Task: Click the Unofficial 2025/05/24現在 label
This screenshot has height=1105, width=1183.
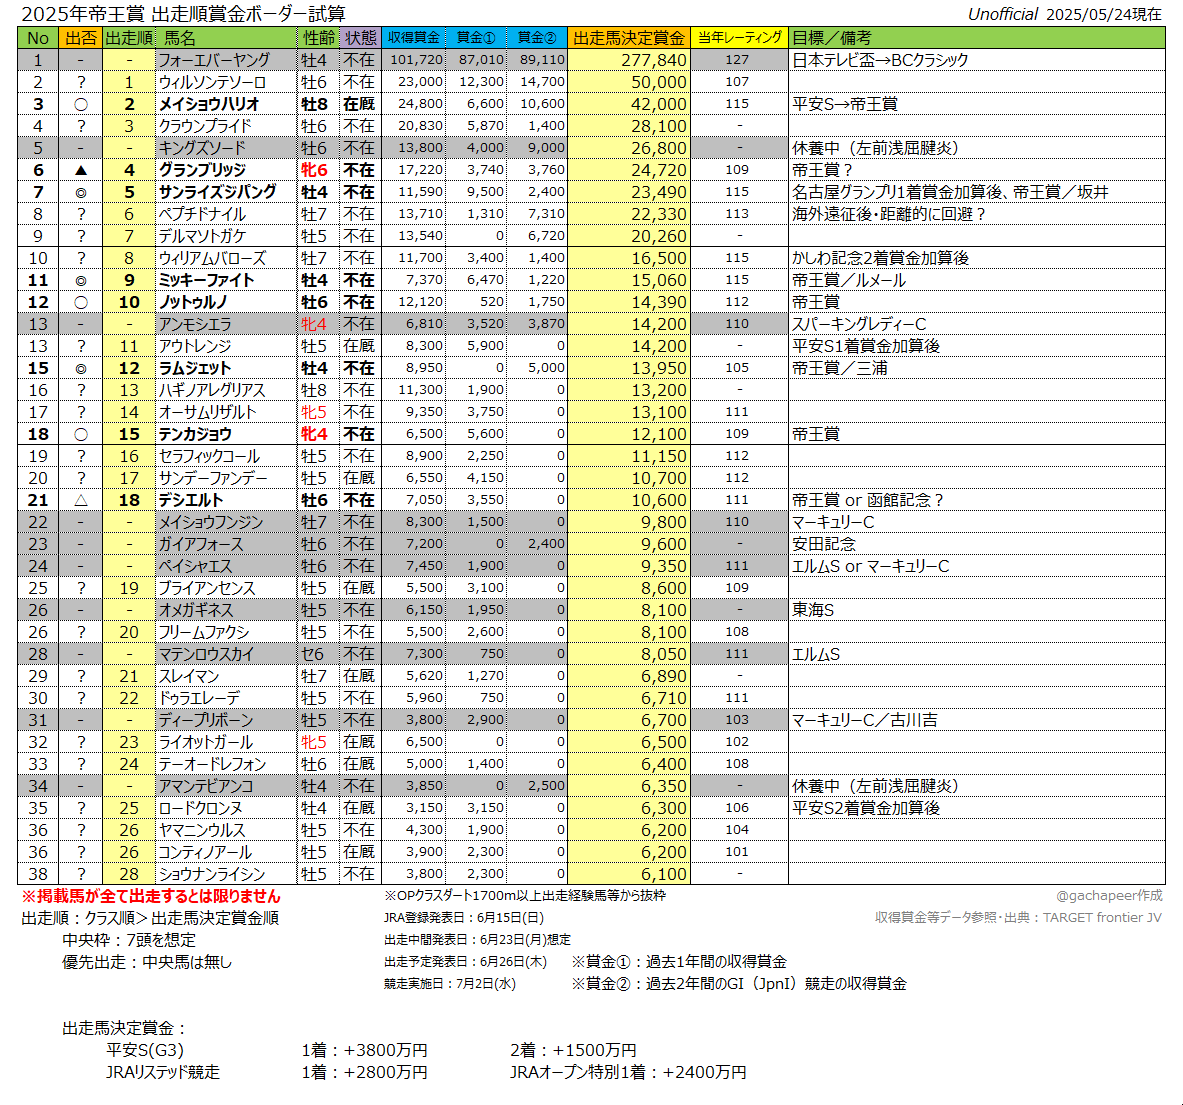Action: [1065, 14]
